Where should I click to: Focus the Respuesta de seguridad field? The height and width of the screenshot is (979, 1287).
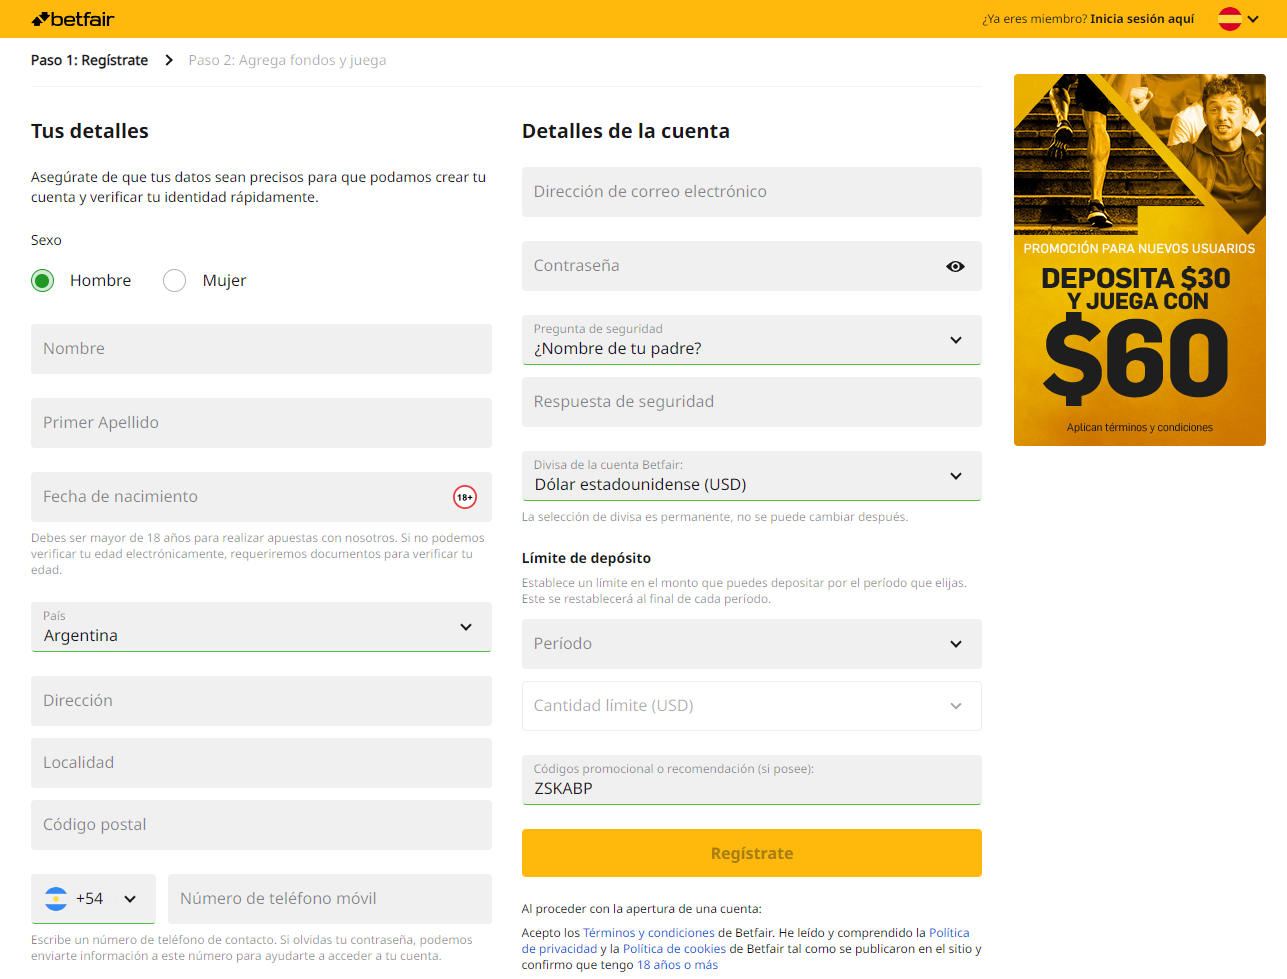click(752, 402)
